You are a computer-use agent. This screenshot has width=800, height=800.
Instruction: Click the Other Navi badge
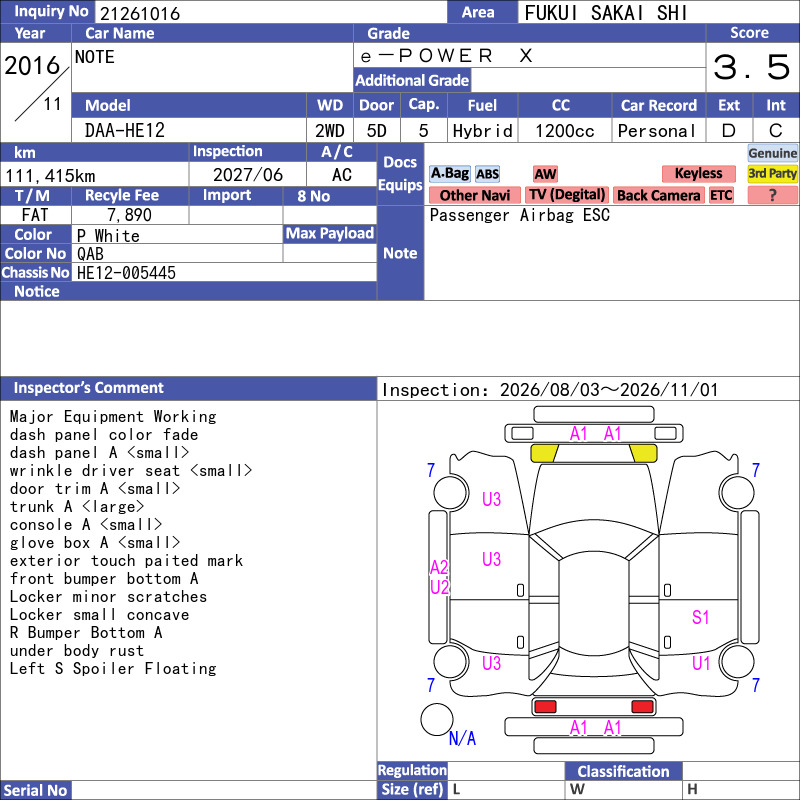[x=474, y=195]
